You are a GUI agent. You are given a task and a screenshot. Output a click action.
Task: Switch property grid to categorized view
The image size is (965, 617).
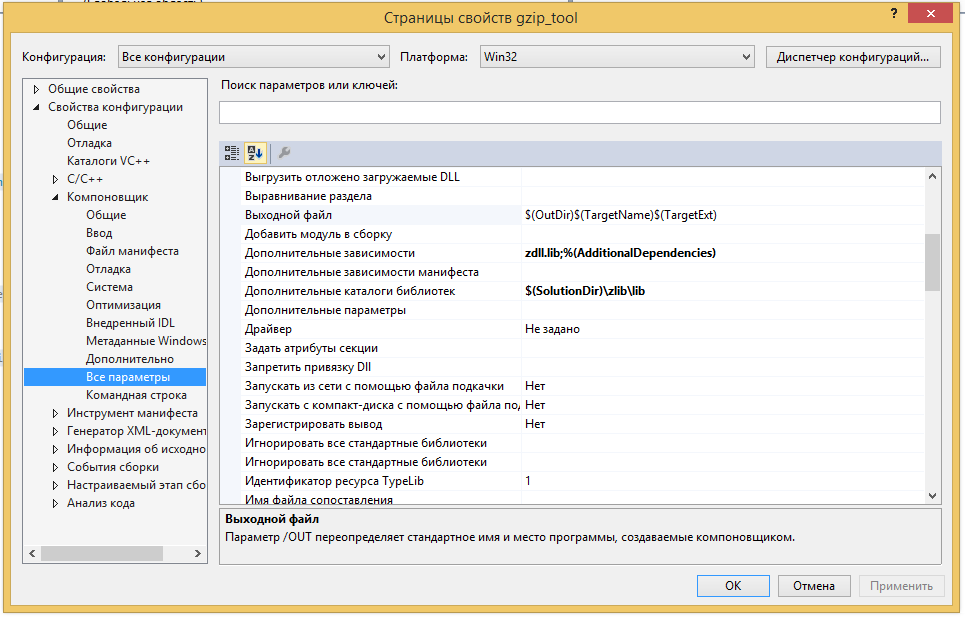pos(231,153)
